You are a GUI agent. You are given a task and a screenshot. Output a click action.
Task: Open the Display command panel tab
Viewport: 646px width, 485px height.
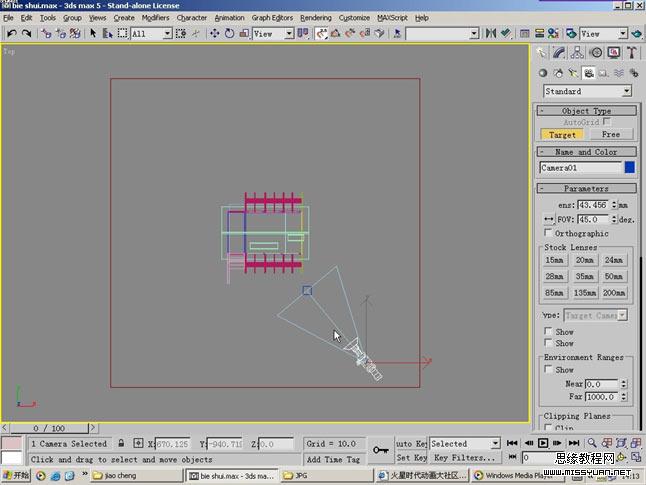[x=614, y=52]
